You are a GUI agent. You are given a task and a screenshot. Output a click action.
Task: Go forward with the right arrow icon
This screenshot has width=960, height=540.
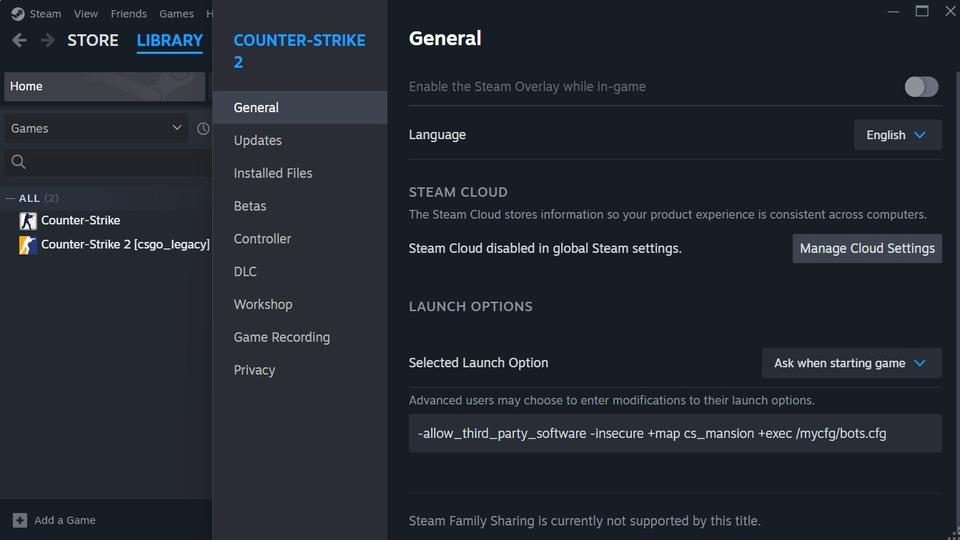click(x=47, y=40)
